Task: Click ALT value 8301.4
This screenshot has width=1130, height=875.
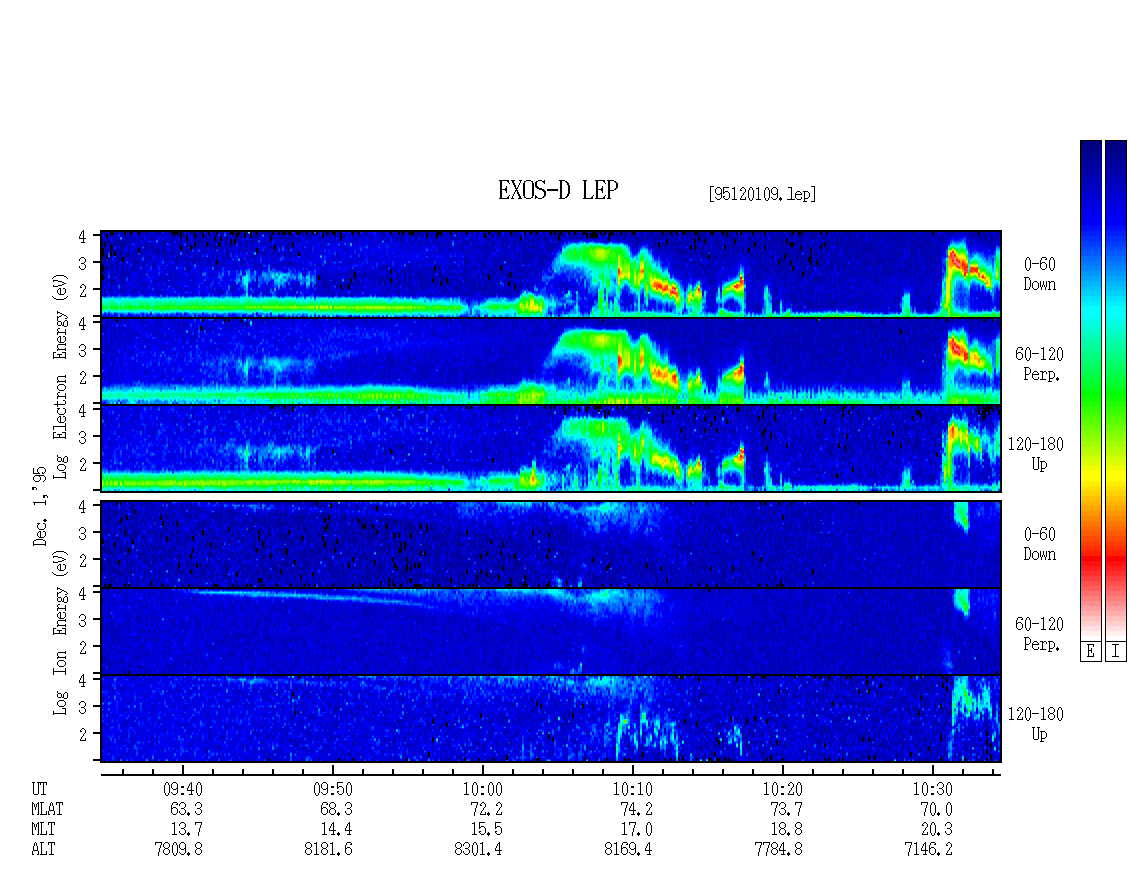Action: pyautogui.click(x=479, y=850)
